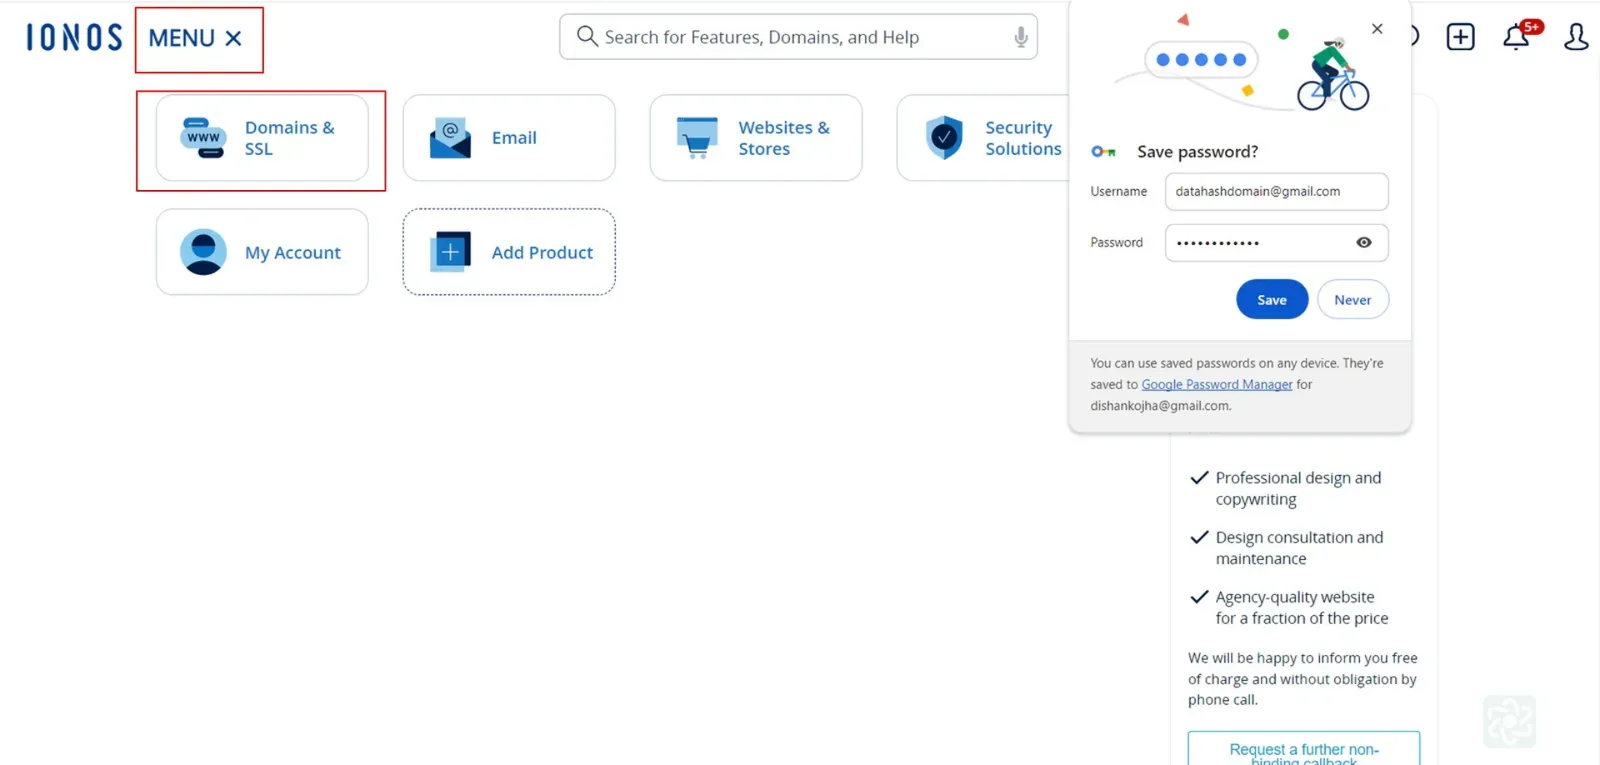Open the user profile icon

tap(1576, 37)
